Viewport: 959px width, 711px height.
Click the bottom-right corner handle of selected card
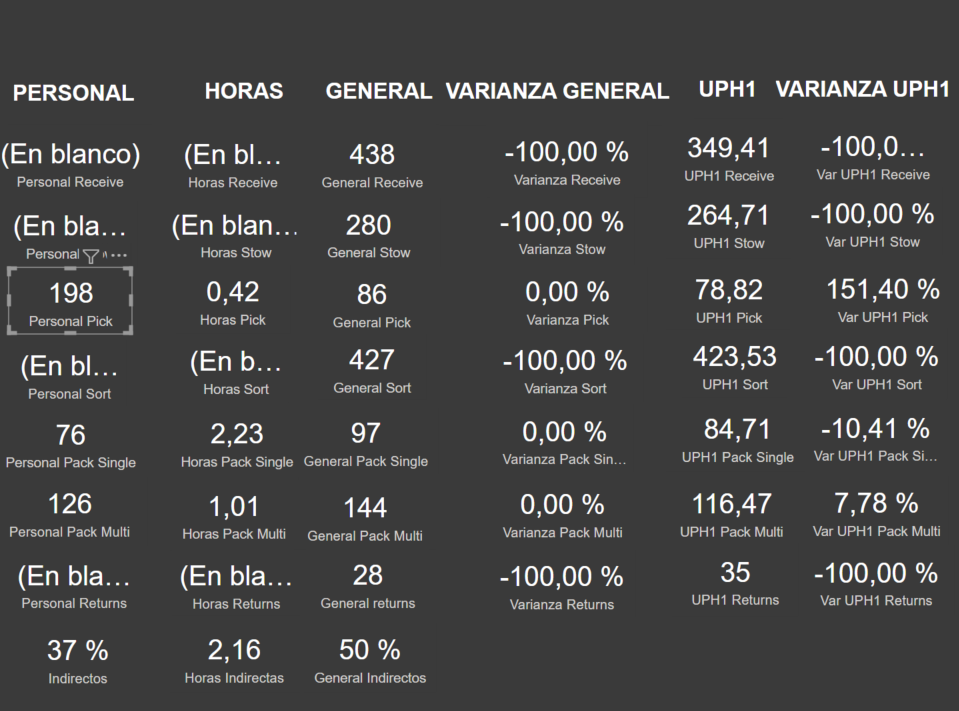coord(130,331)
